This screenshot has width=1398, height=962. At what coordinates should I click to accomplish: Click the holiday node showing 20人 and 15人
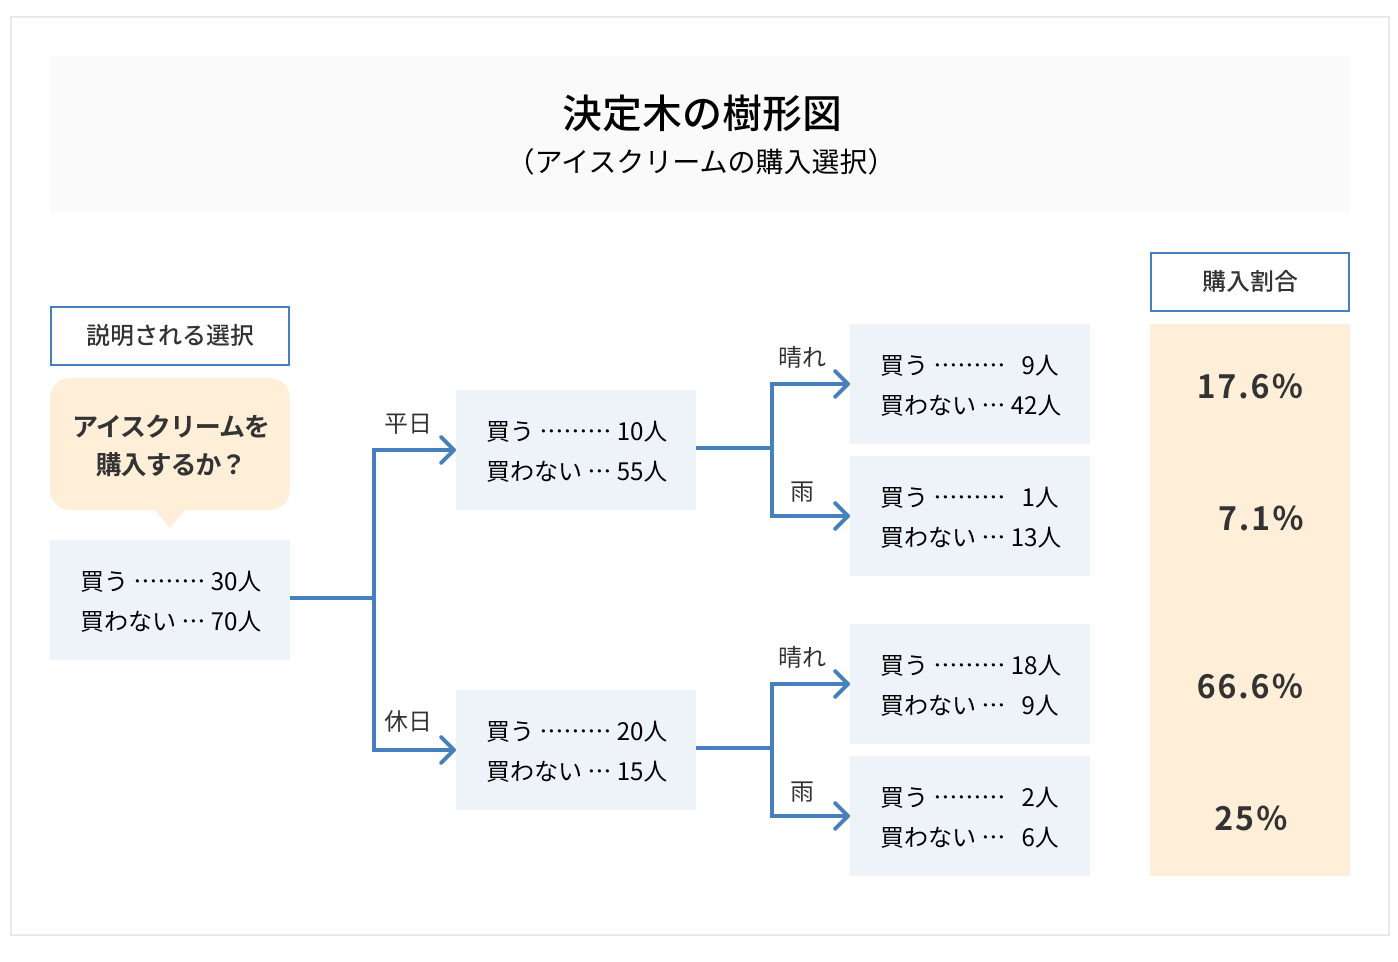576,750
